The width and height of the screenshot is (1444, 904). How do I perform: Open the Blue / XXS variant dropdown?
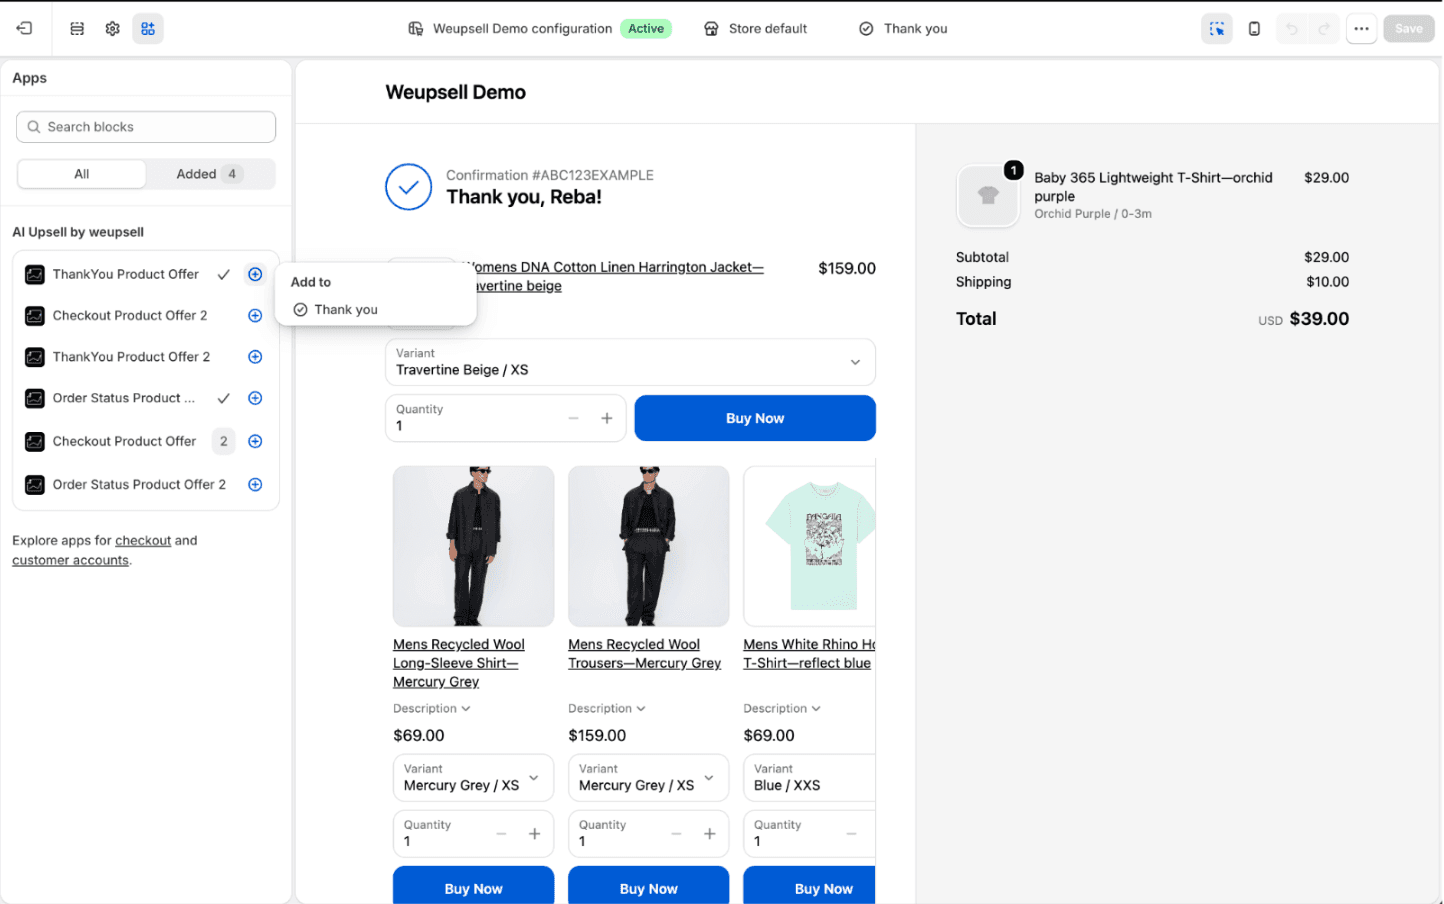(x=810, y=778)
